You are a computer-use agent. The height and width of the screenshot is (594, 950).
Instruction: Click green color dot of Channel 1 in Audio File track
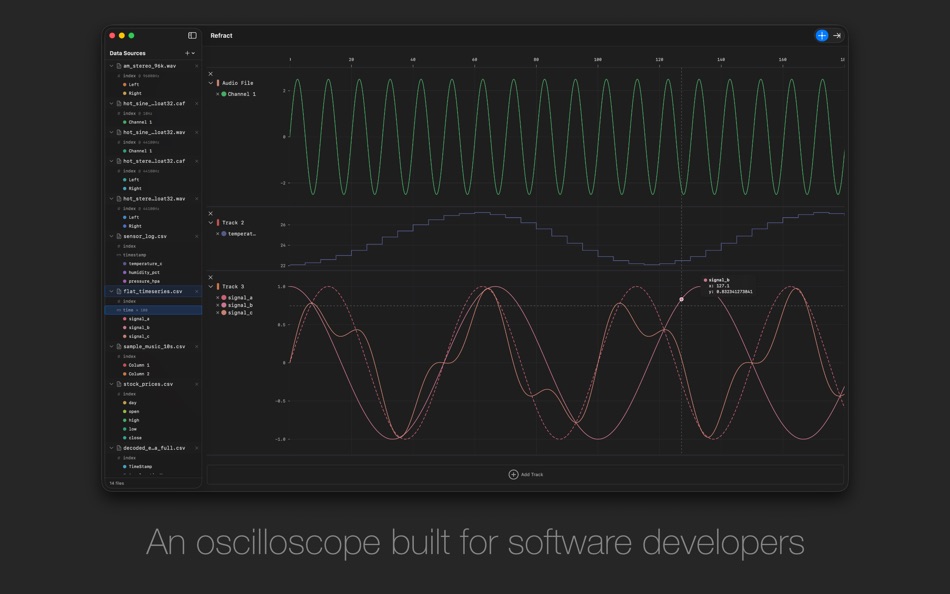pyautogui.click(x=224, y=94)
